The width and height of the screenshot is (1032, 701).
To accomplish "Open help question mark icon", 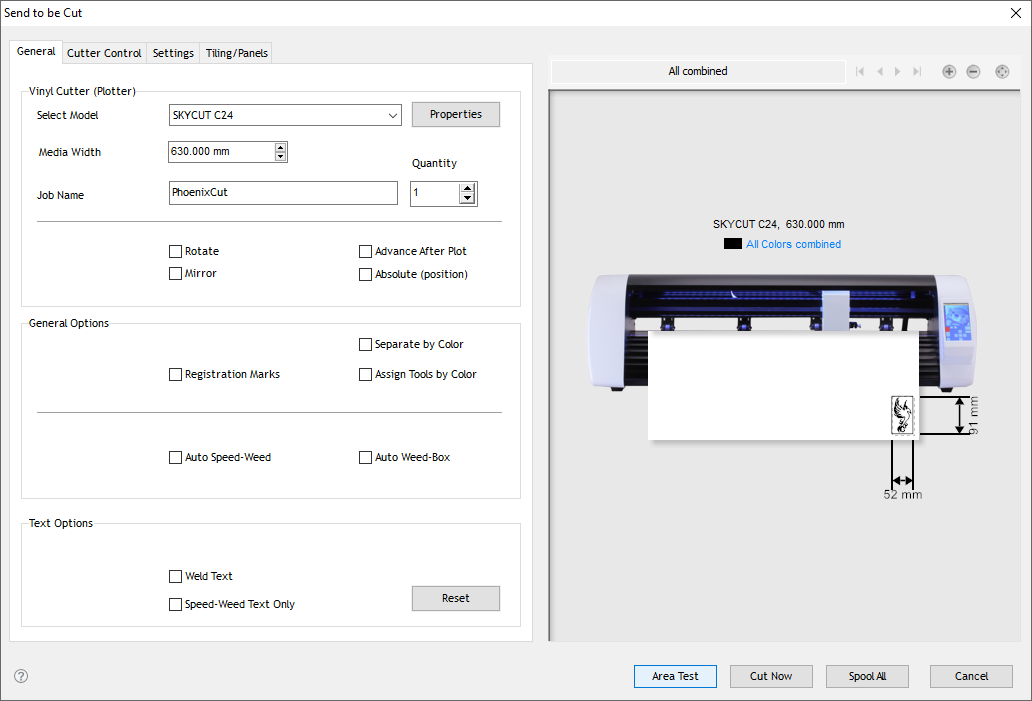I will 21,676.
